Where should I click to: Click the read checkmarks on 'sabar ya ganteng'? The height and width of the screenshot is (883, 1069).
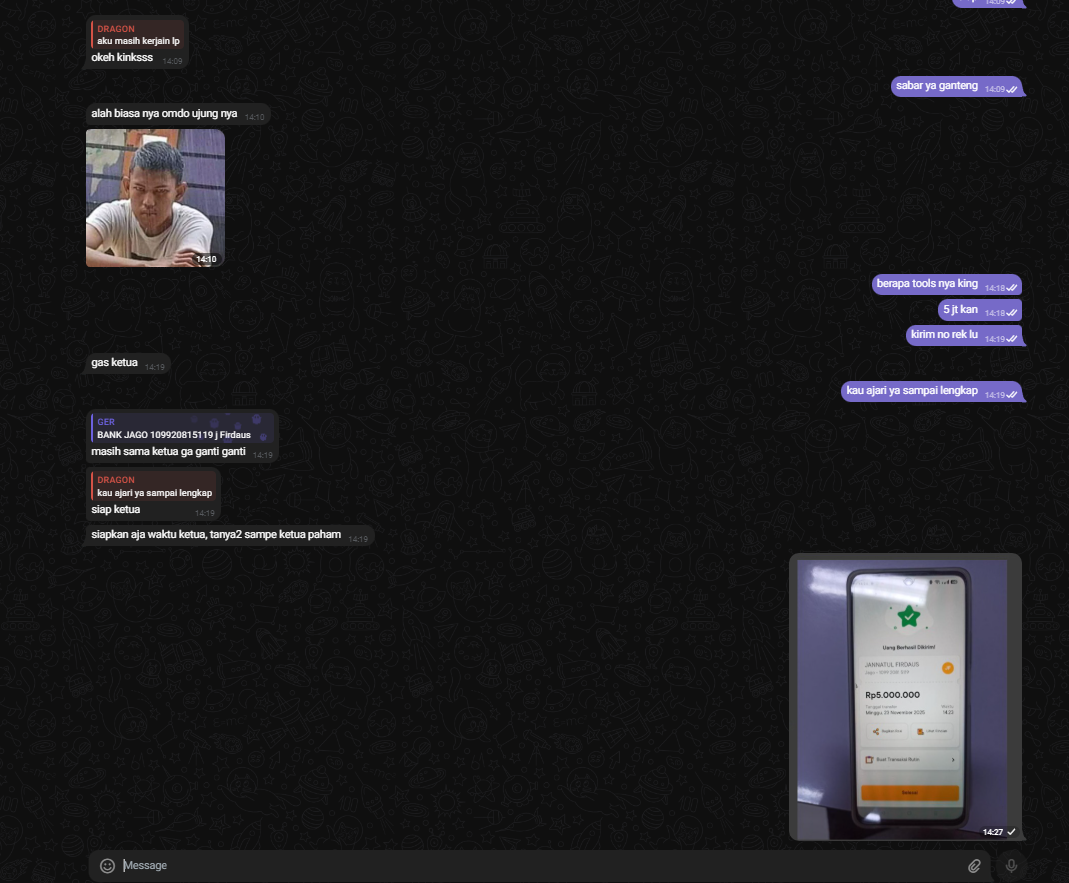[1011, 89]
